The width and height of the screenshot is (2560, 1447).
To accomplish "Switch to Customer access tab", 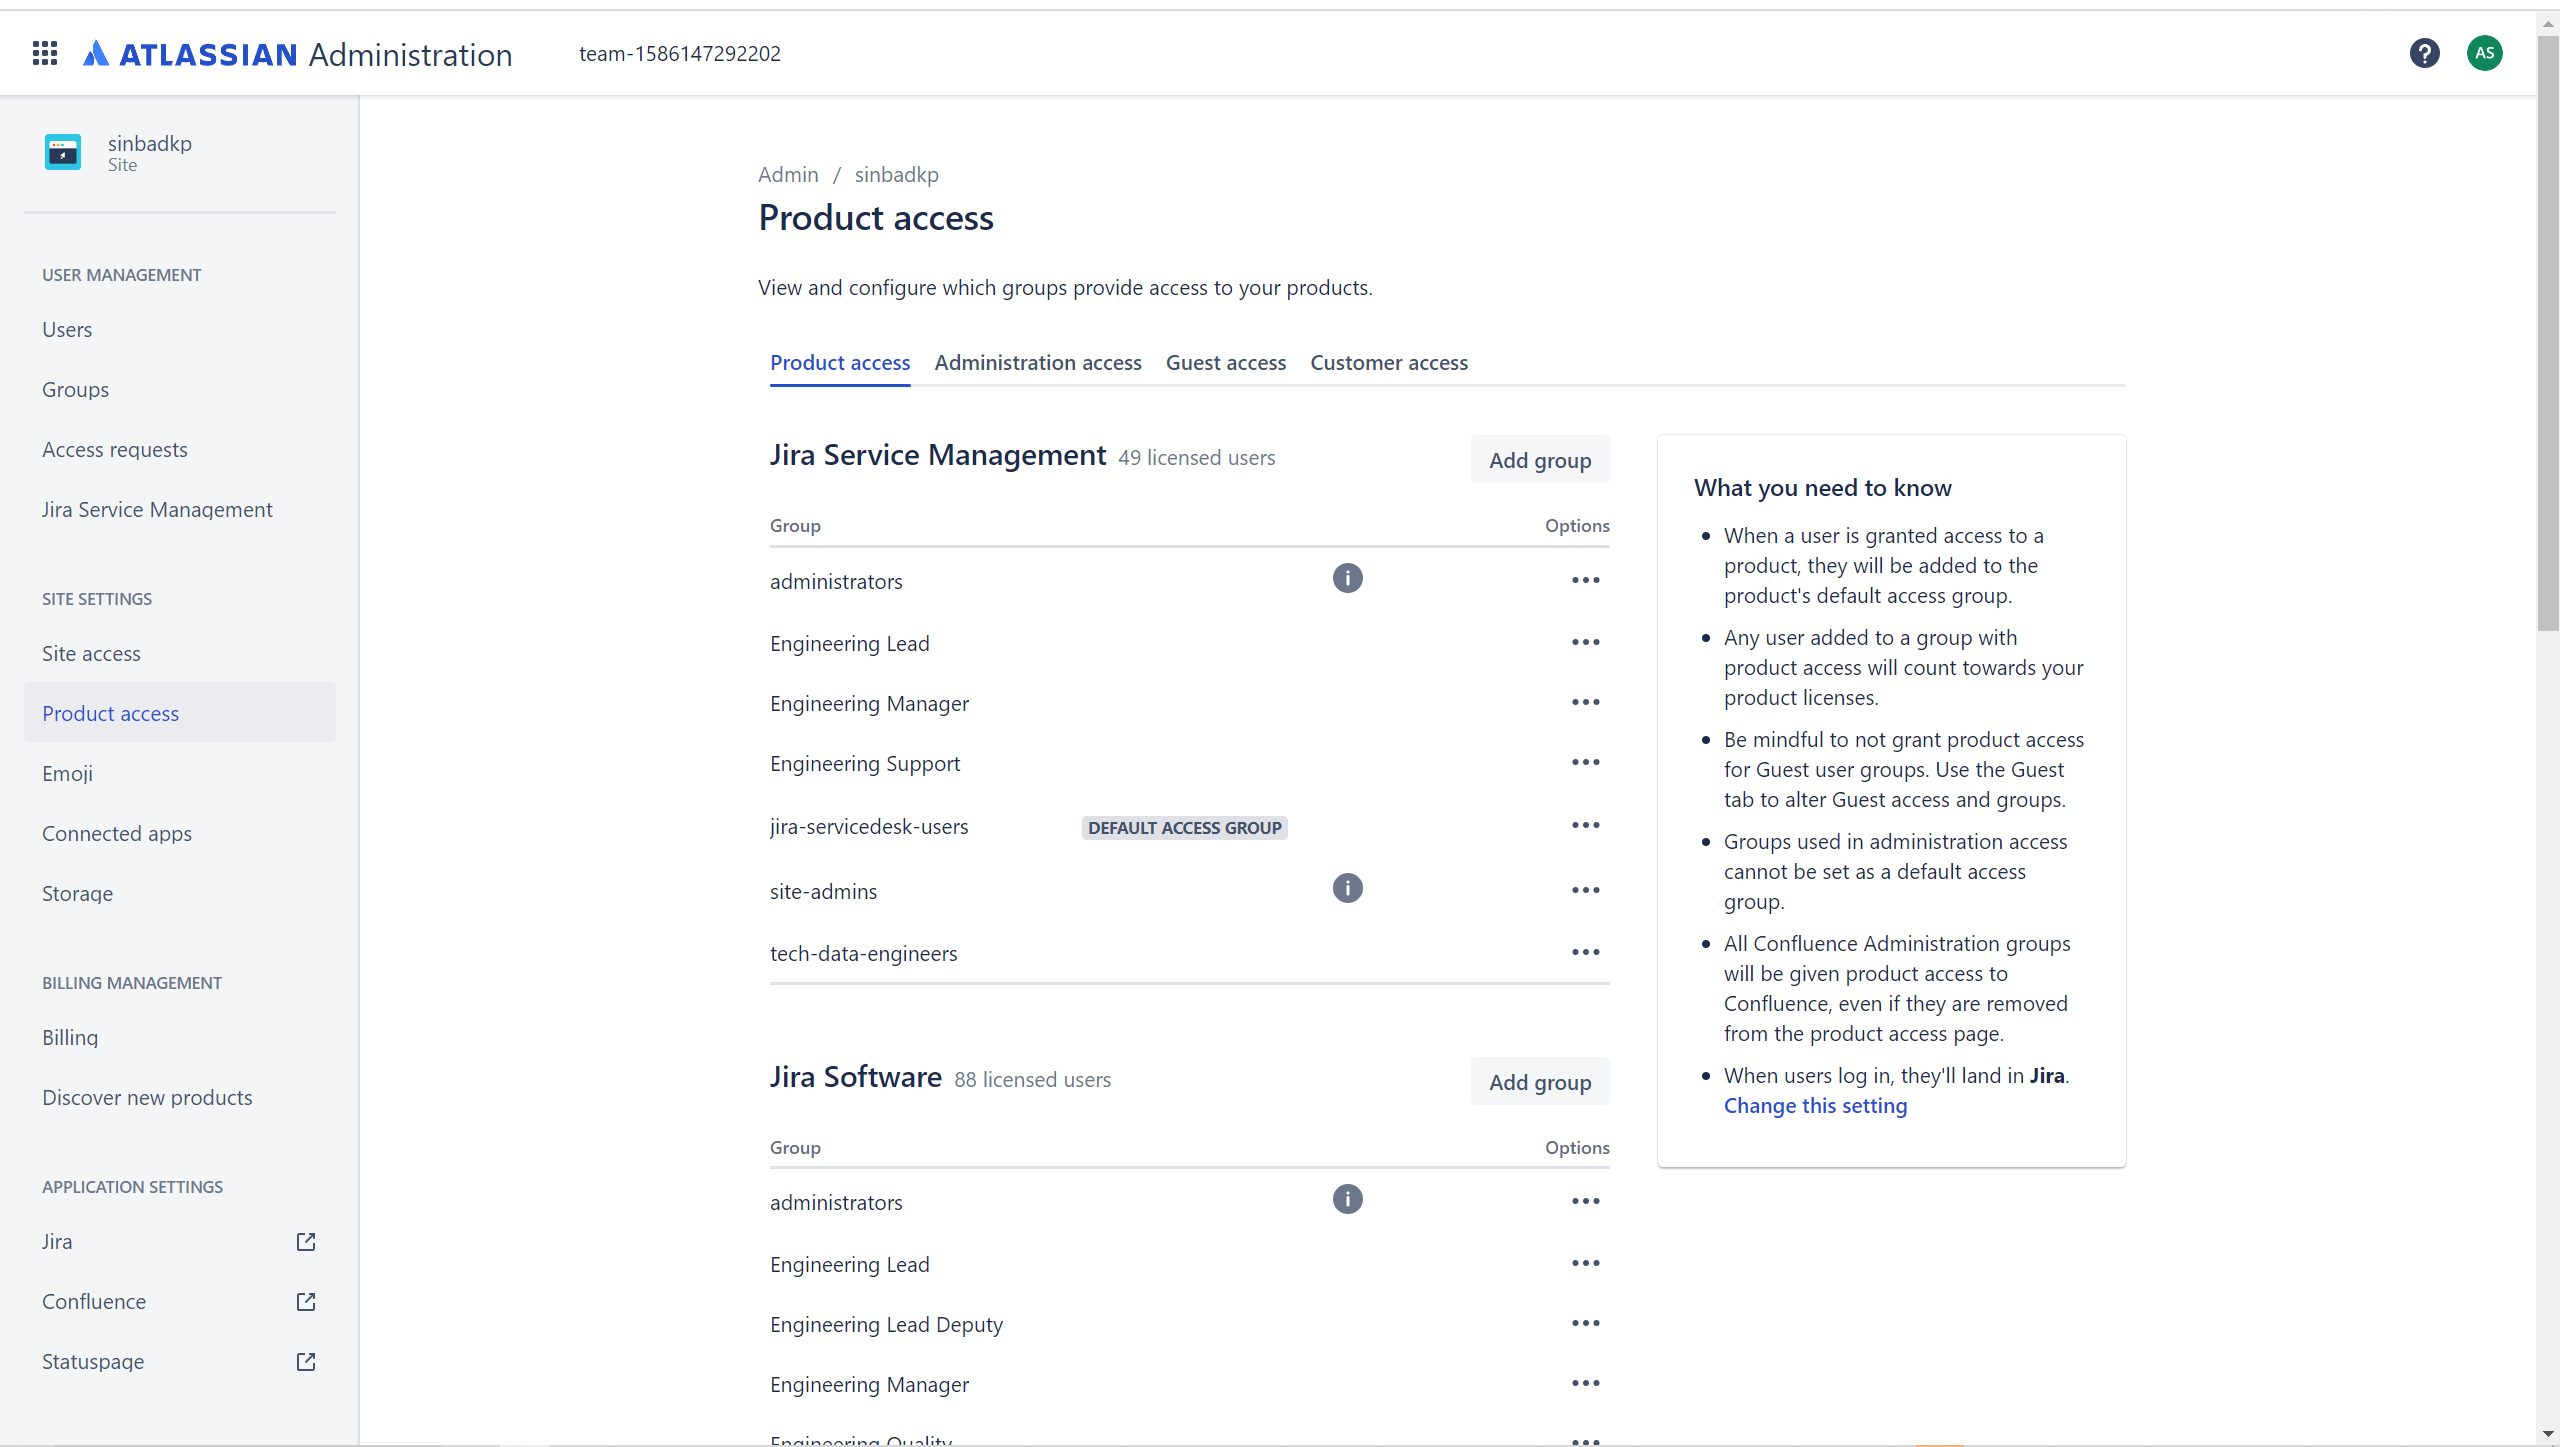I will (1388, 362).
